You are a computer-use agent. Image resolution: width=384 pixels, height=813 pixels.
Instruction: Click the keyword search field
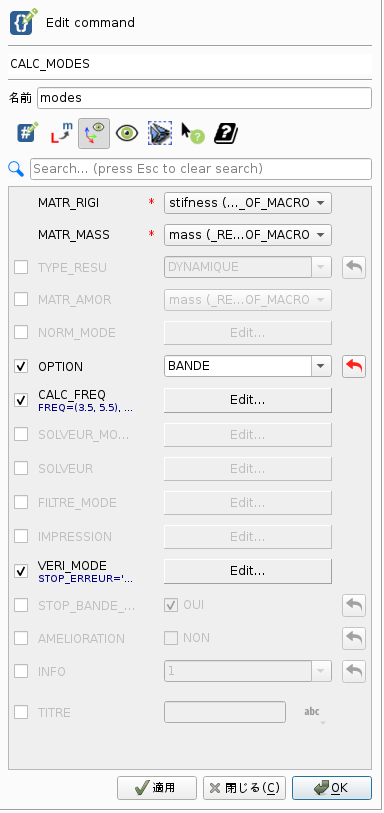[x=201, y=169]
